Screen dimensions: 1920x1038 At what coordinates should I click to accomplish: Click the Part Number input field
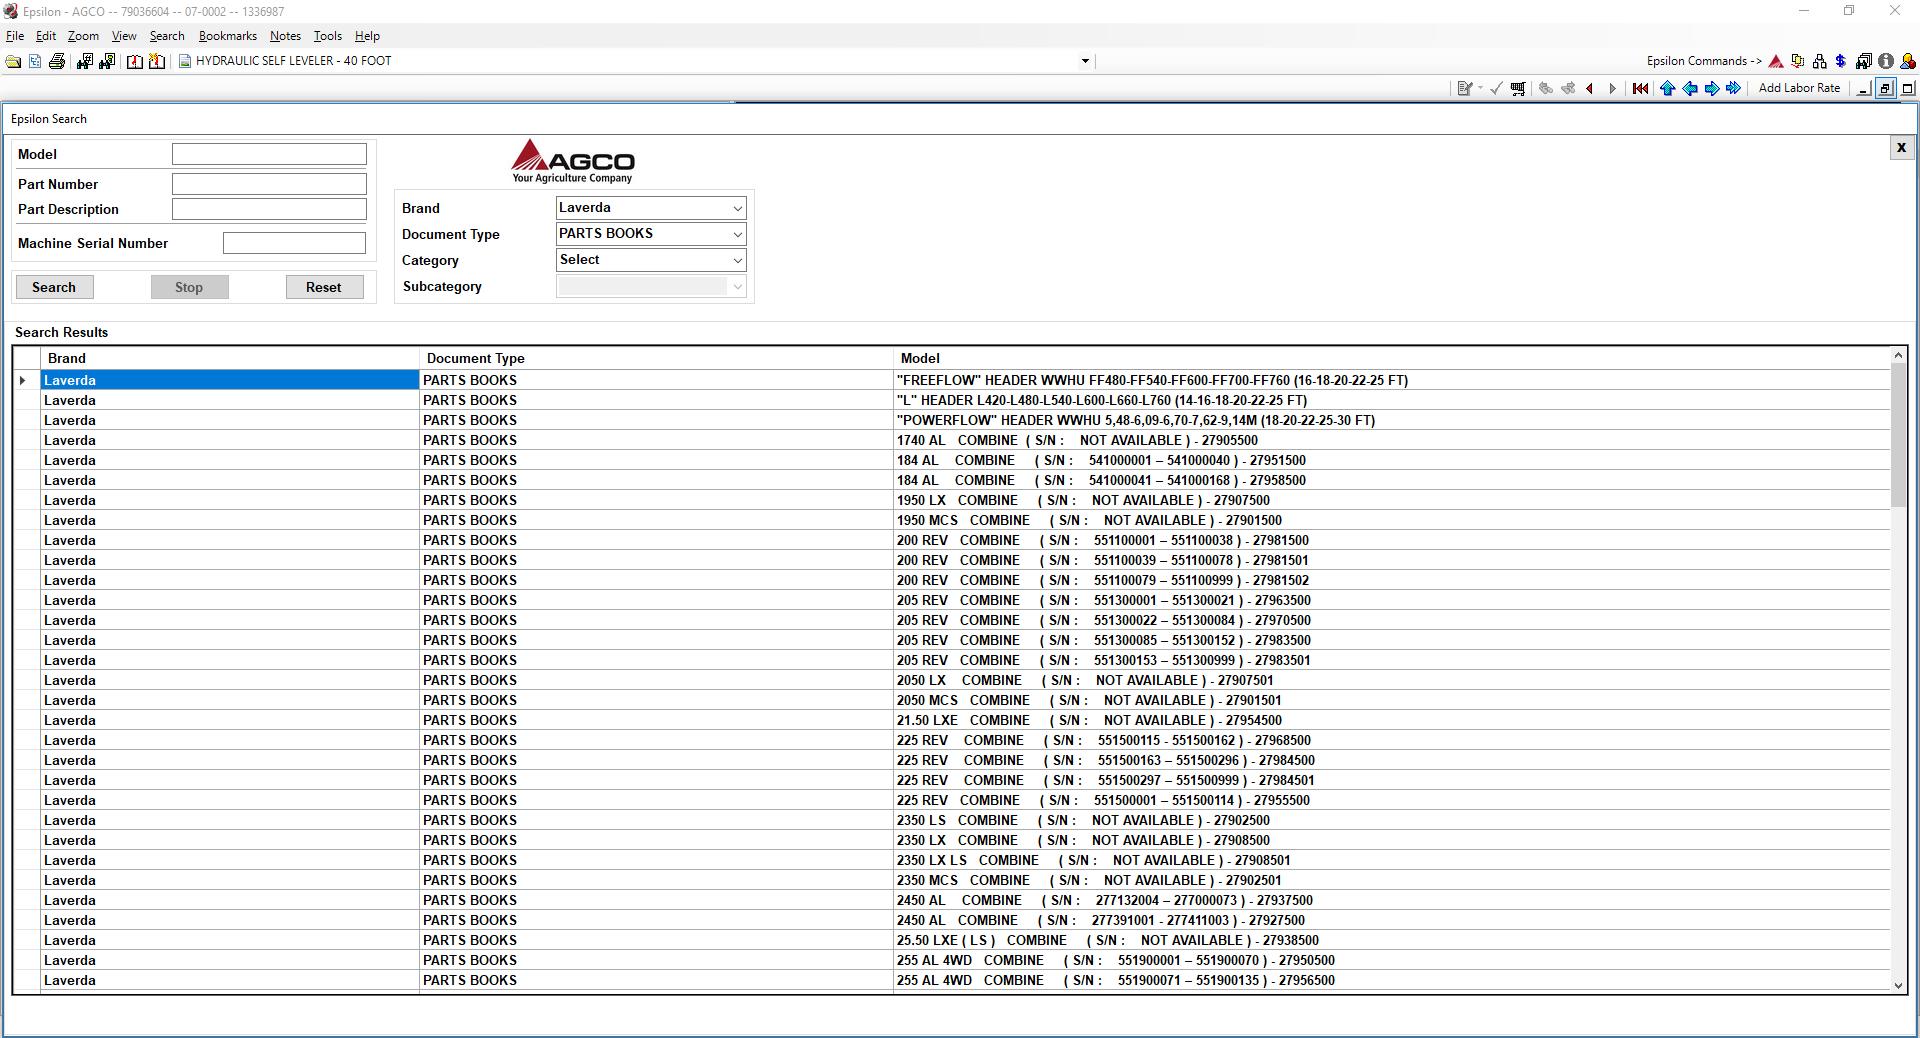[x=269, y=184]
